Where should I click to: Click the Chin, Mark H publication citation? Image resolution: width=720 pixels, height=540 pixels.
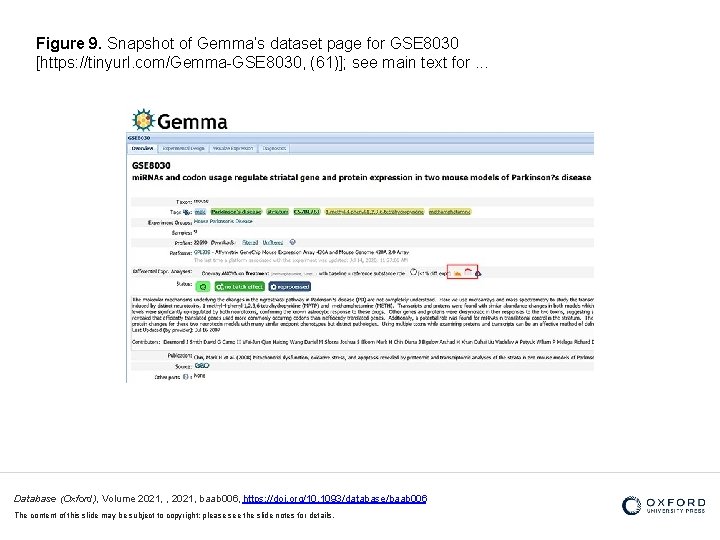coord(394,357)
